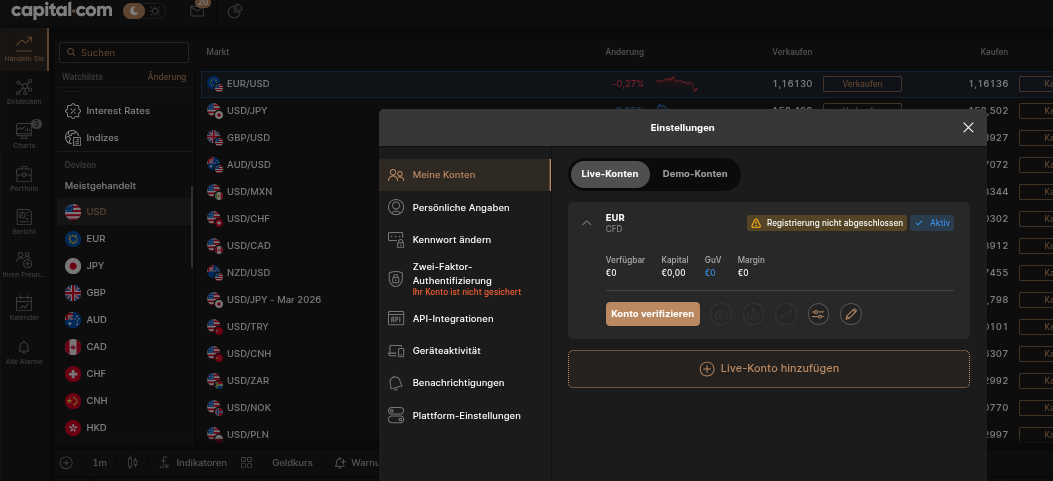
Task: Click Verkaufen button for EUR/USD
Action: tap(862, 84)
